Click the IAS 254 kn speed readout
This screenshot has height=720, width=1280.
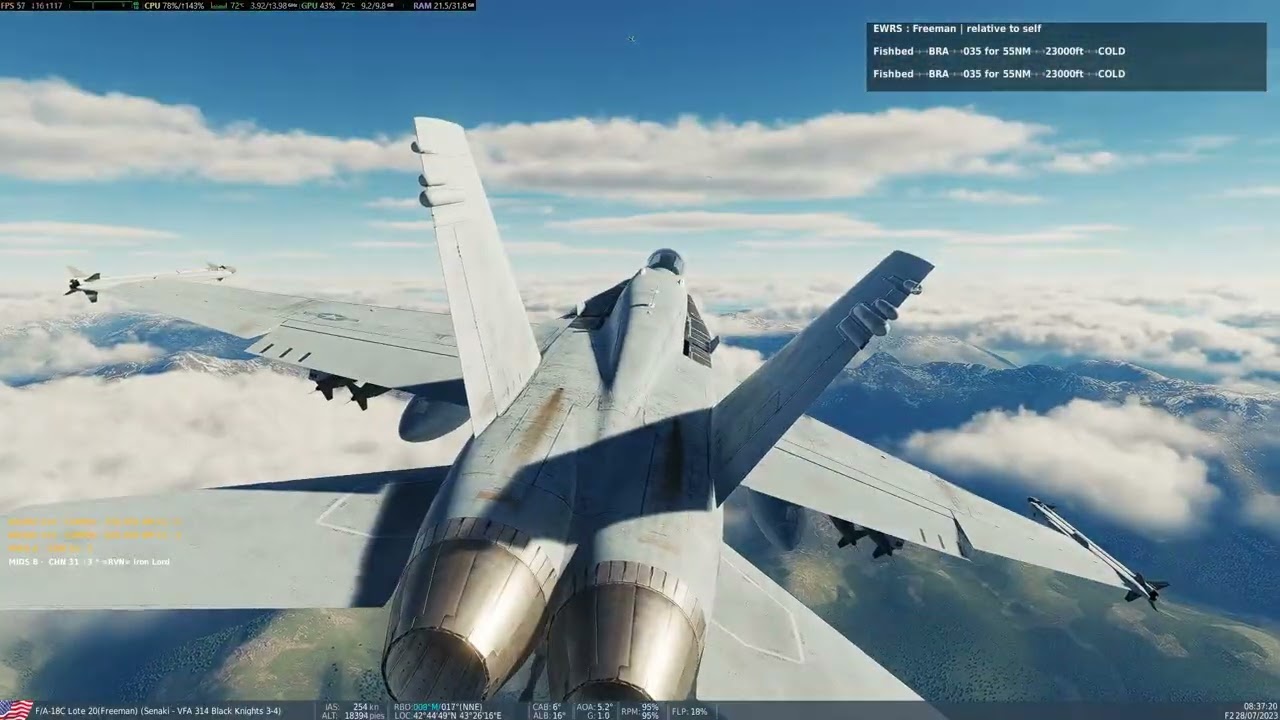(x=353, y=707)
